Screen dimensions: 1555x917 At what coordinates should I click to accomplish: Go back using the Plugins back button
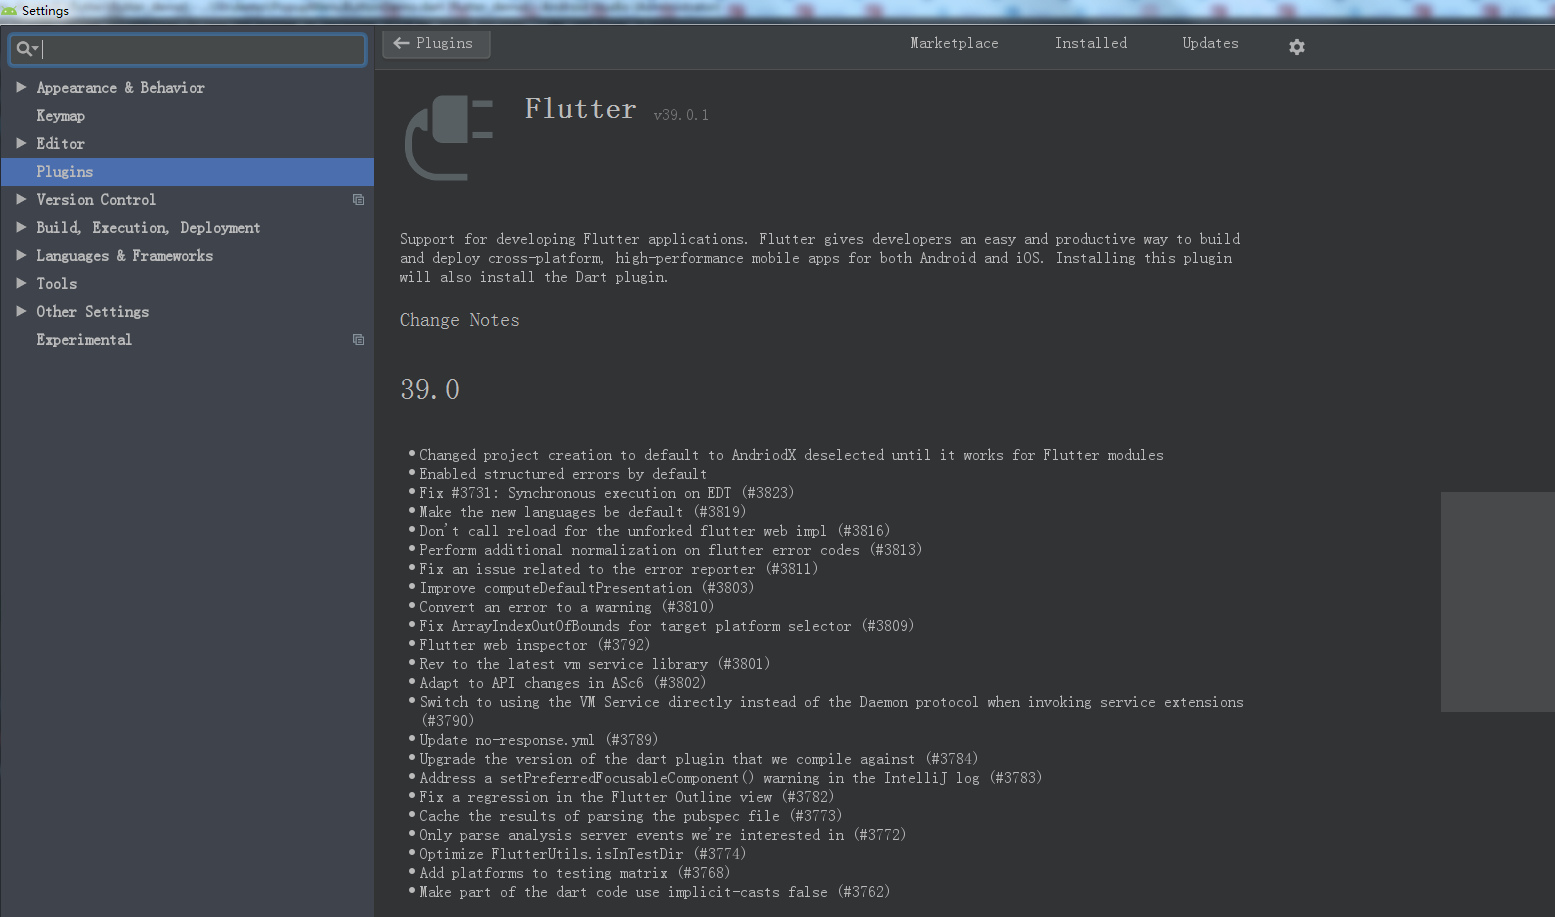click(x=436, y=44)
